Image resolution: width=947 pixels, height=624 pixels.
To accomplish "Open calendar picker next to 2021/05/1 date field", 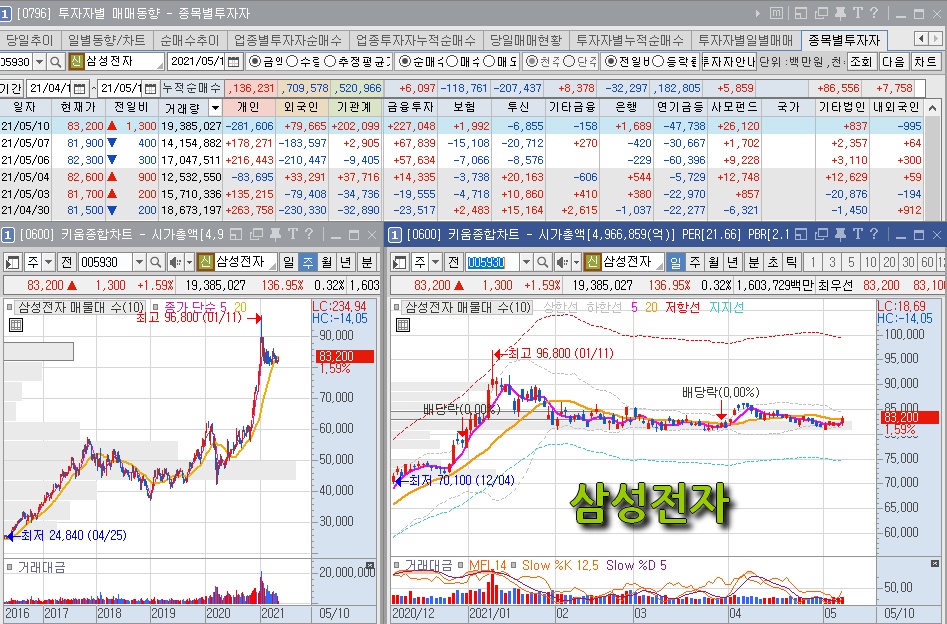I will [x=234, y=62].
